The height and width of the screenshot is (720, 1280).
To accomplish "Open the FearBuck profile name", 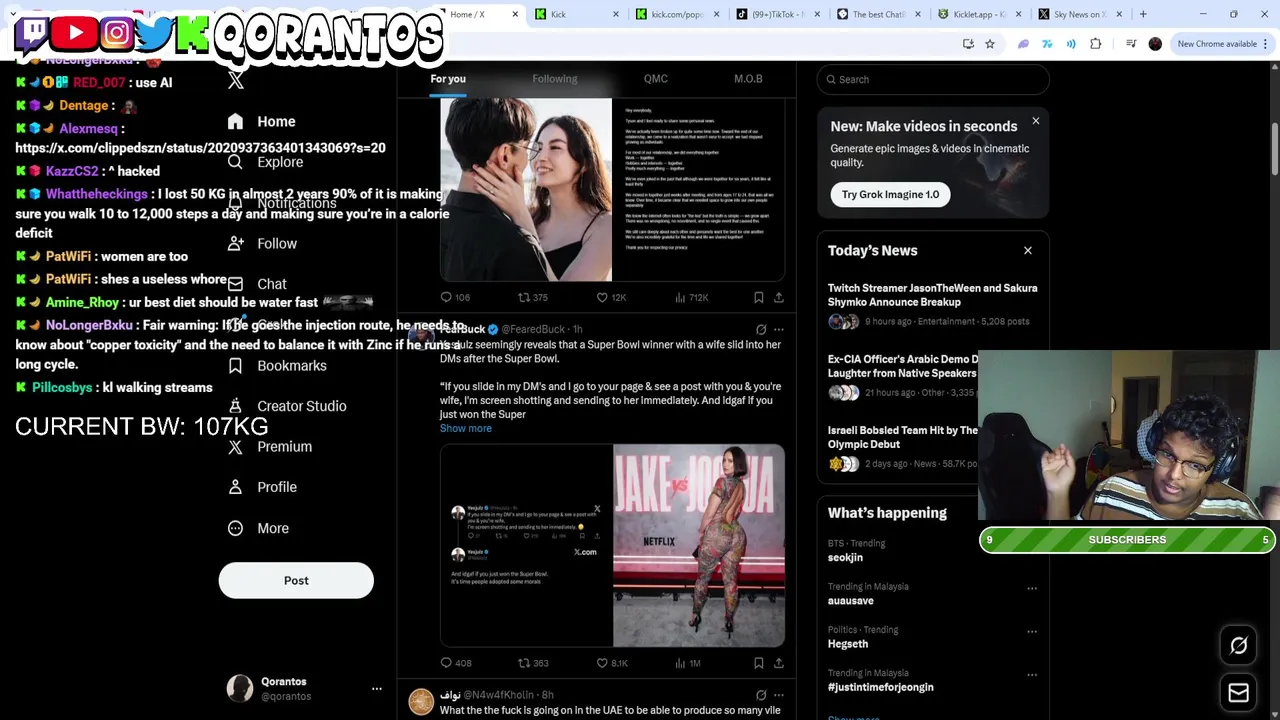I will point(464,329).
